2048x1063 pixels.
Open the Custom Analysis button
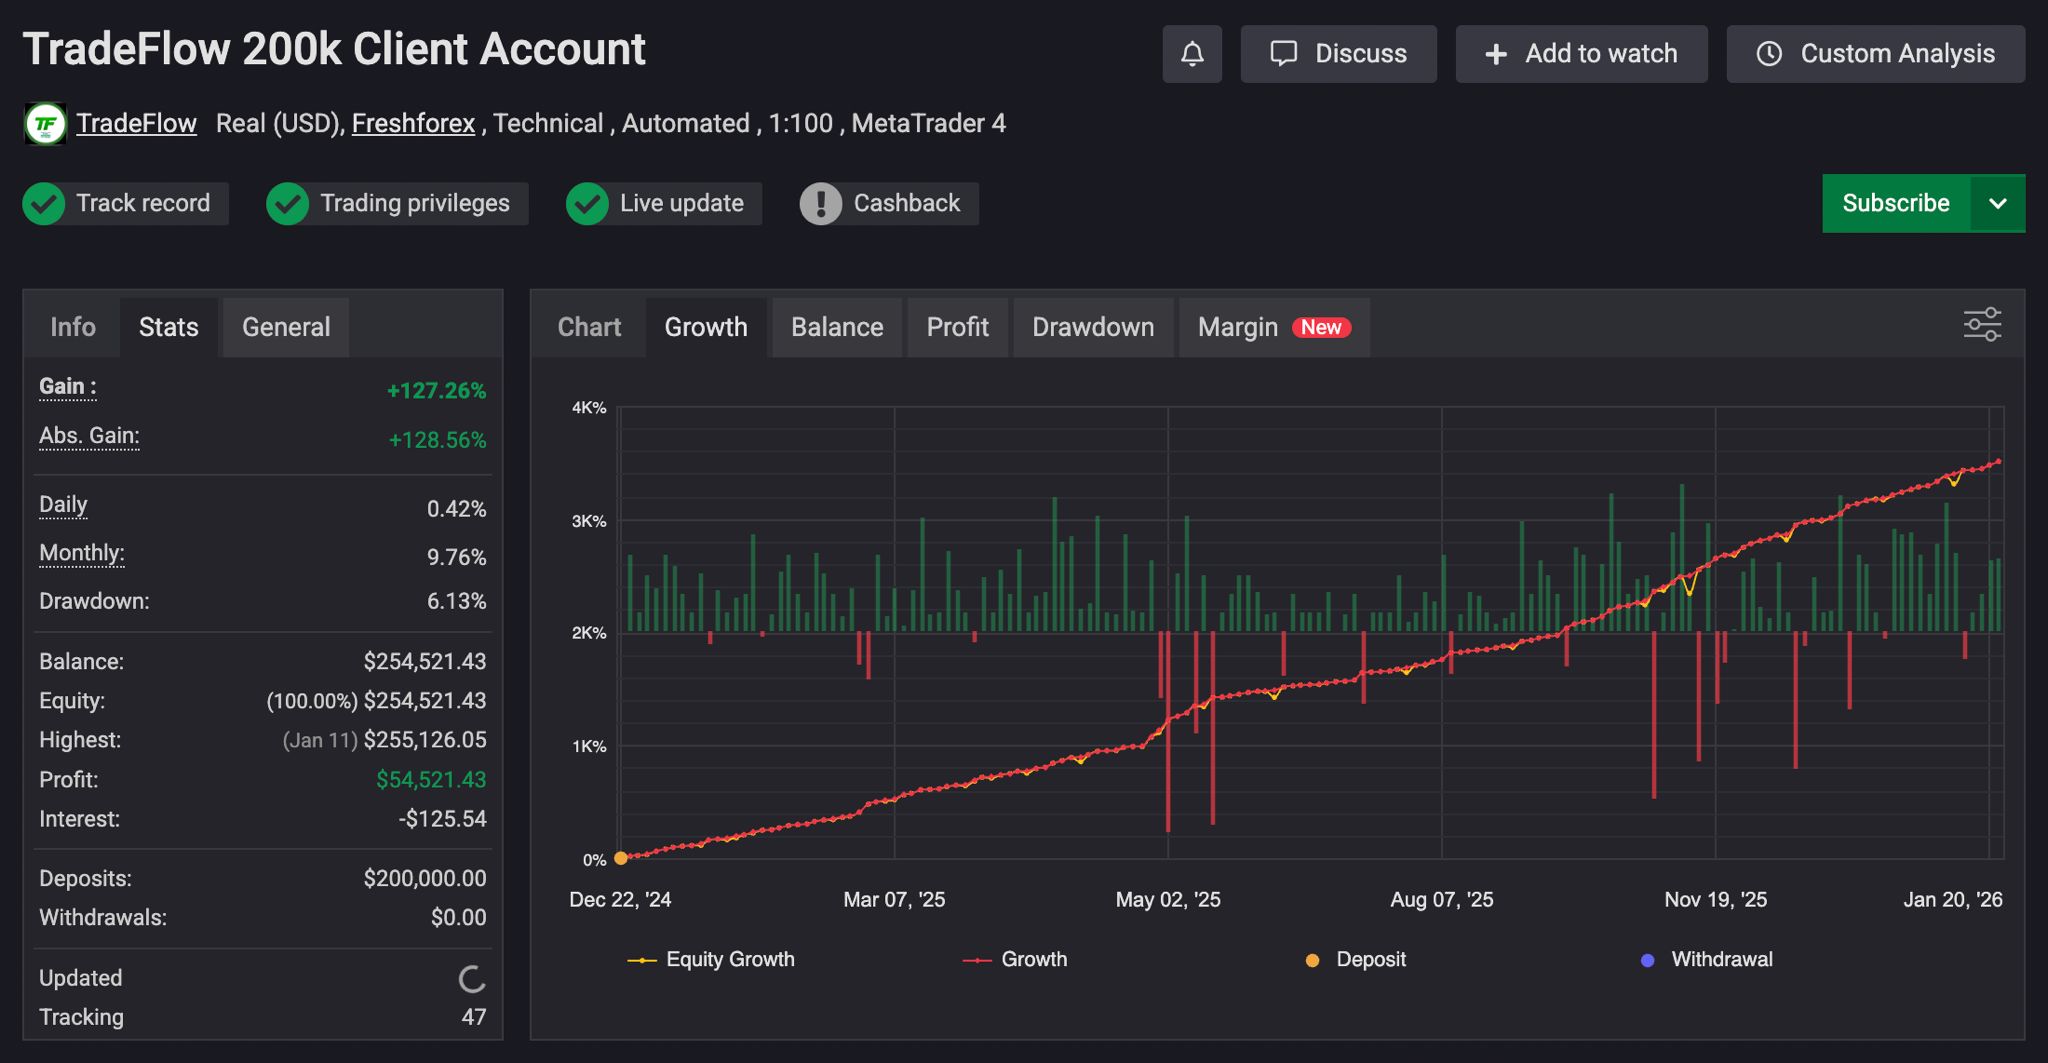1875,54
